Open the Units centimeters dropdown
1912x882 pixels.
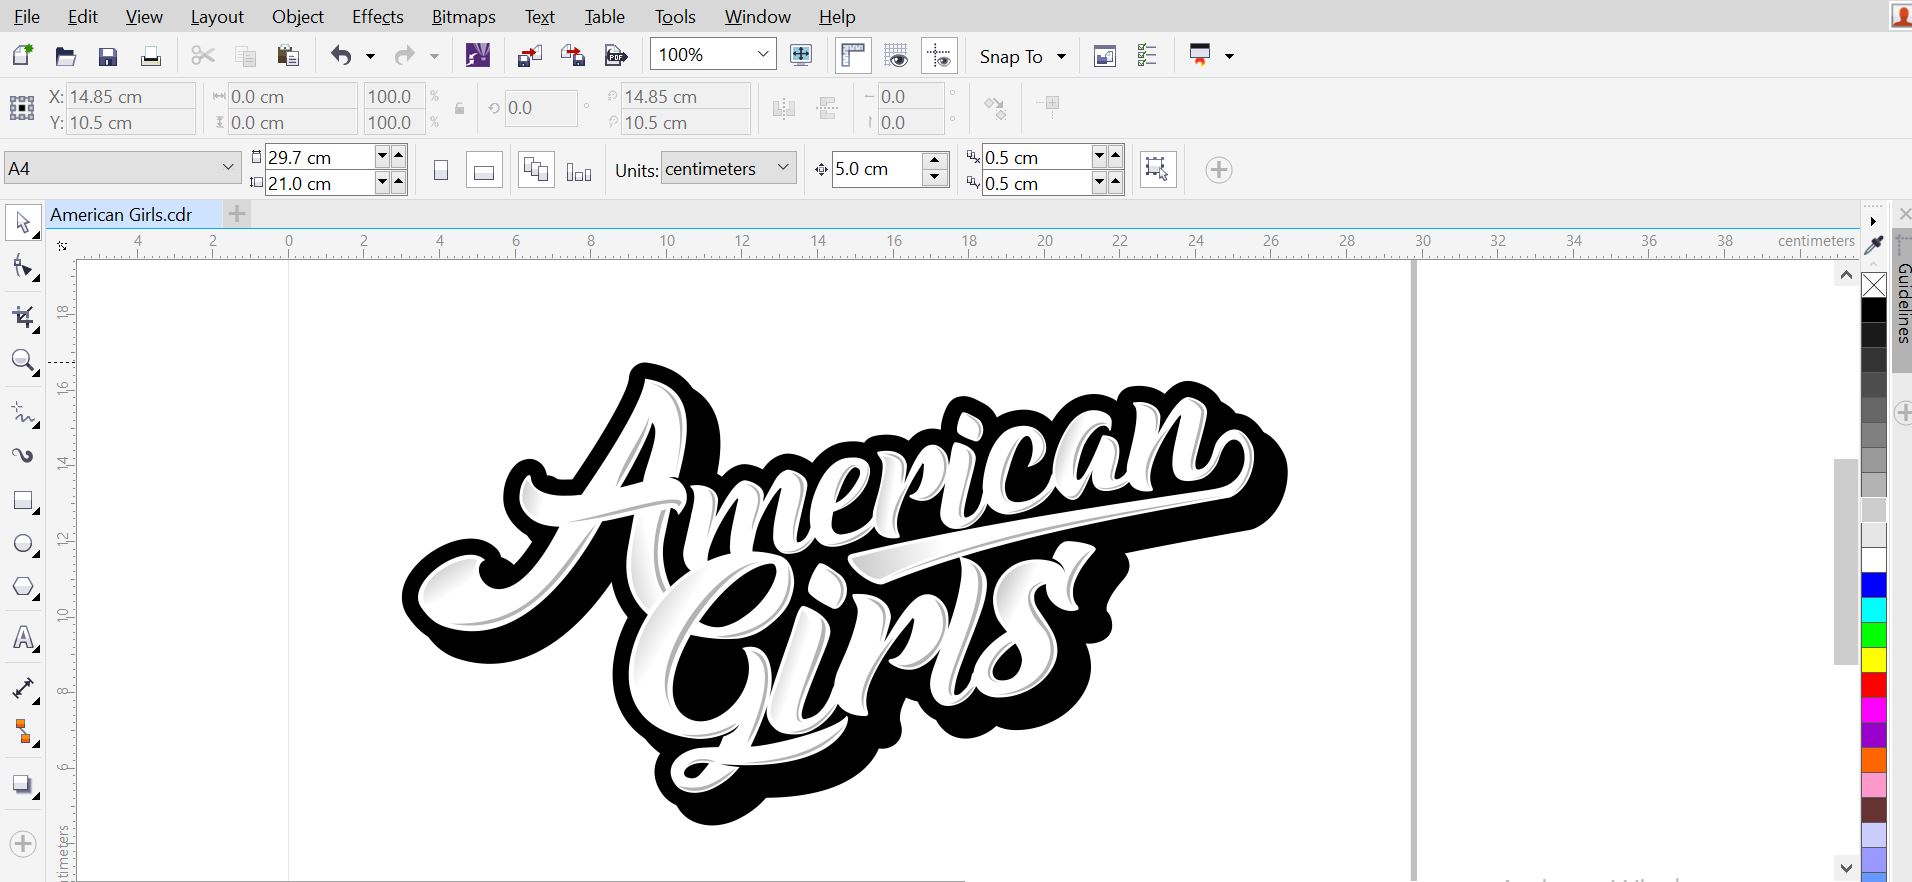point(783,168)
